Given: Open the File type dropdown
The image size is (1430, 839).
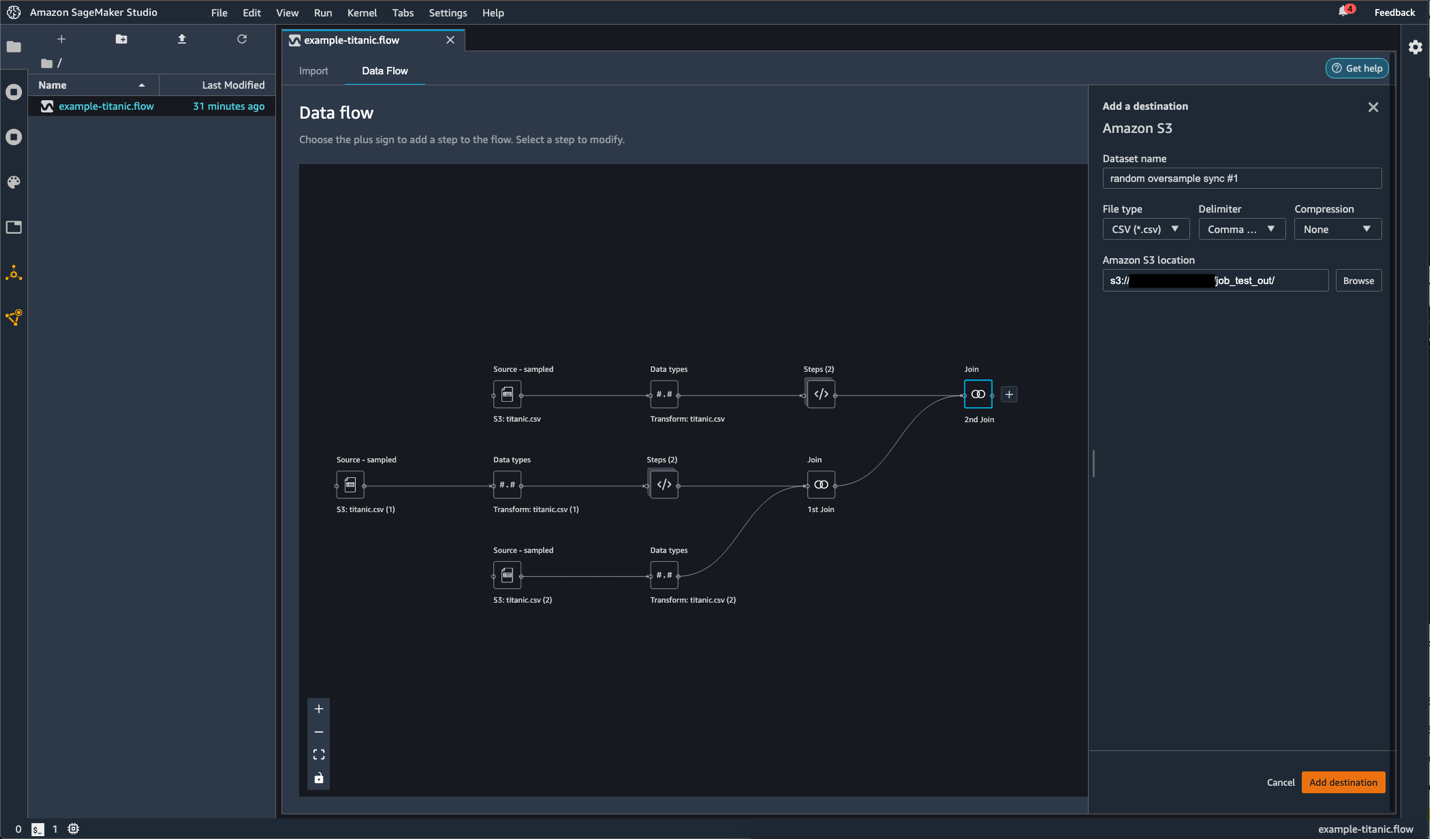Looking at the screenshot, I should [1145, 229].
